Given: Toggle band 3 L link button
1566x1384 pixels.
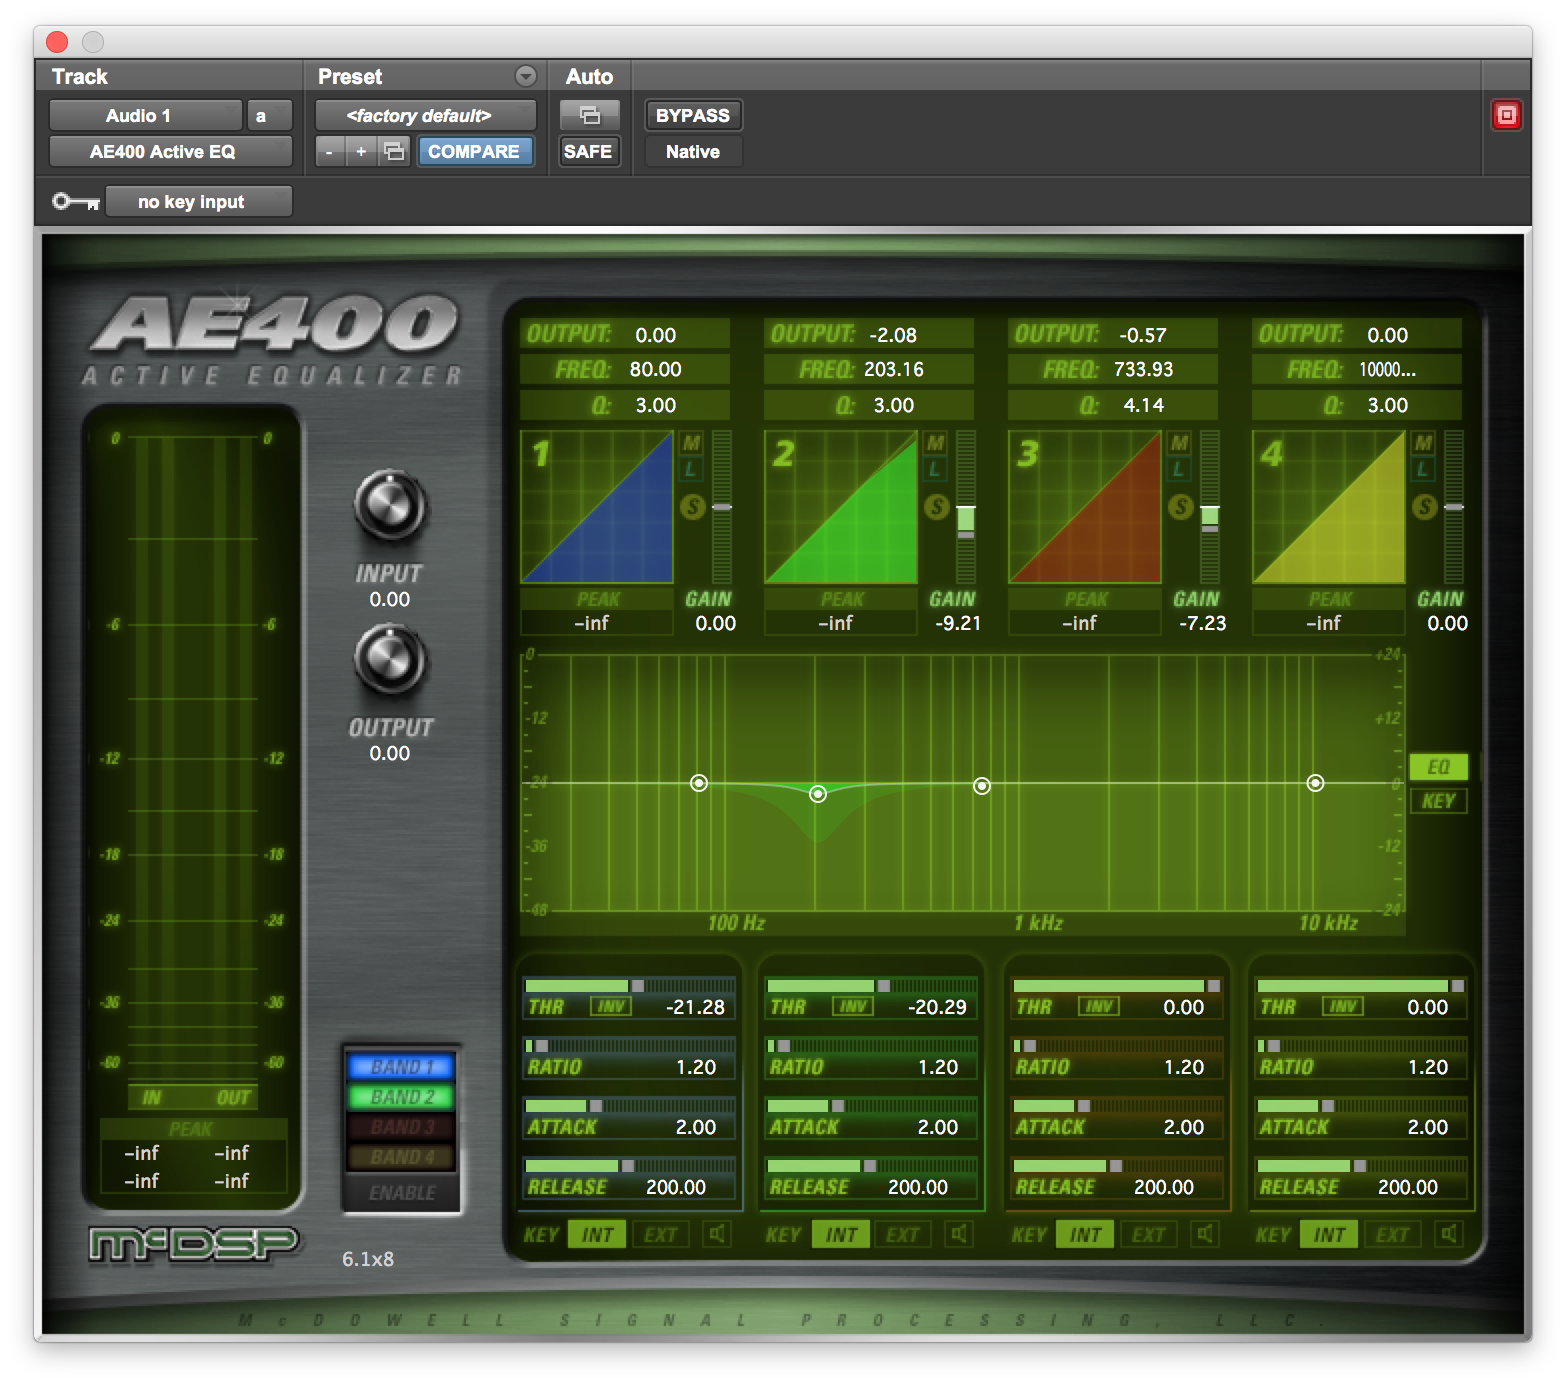Looking at the screenshot, I should coord(1180,469).
